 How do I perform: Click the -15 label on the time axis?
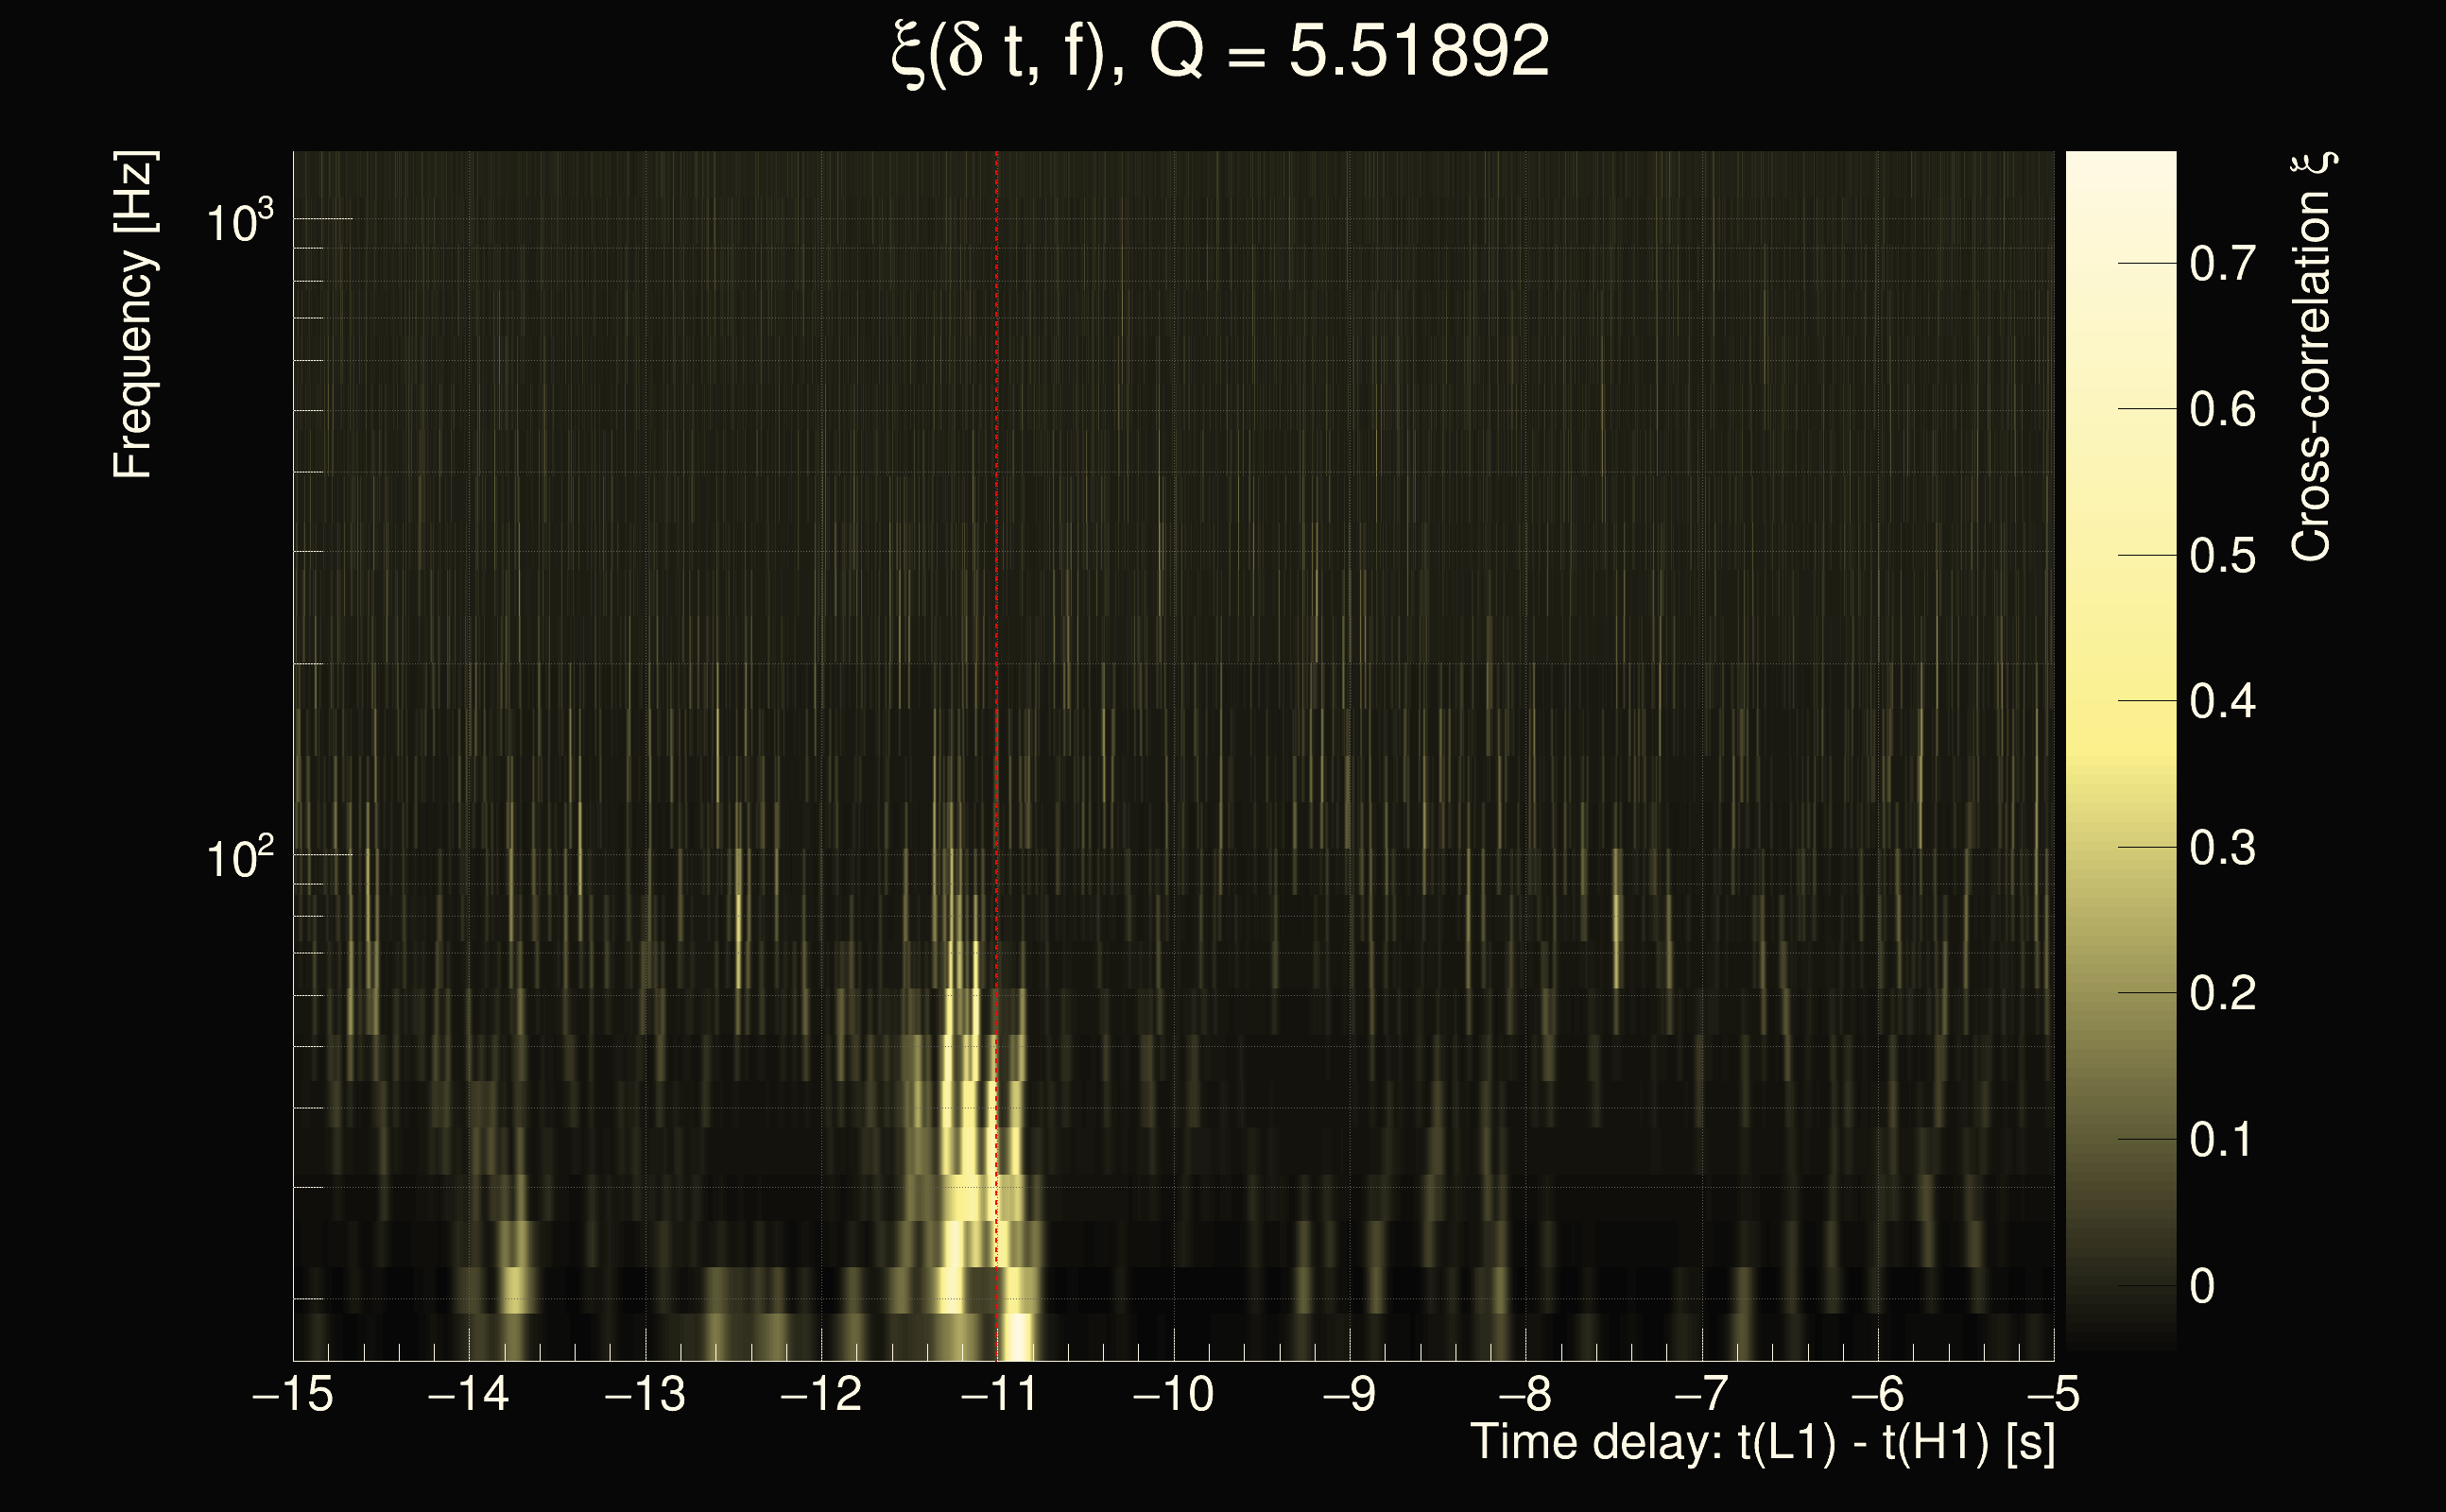pyautogui.click(x=293, y=1394)
